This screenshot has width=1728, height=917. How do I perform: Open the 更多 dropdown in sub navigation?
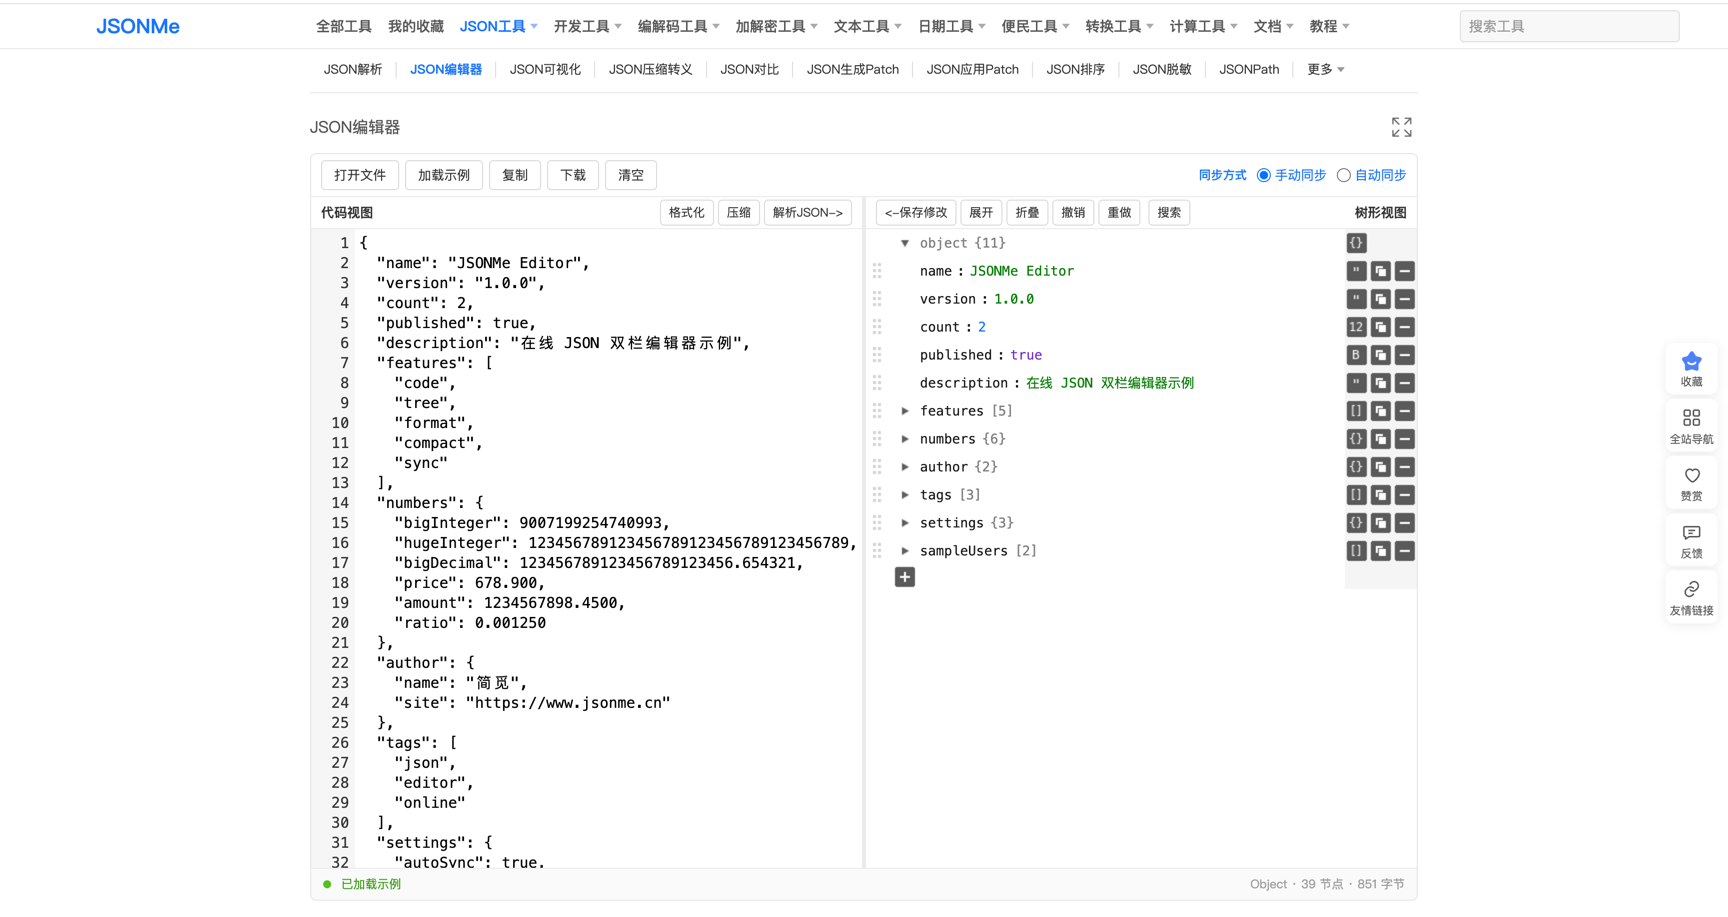(x=1325, y=69)
